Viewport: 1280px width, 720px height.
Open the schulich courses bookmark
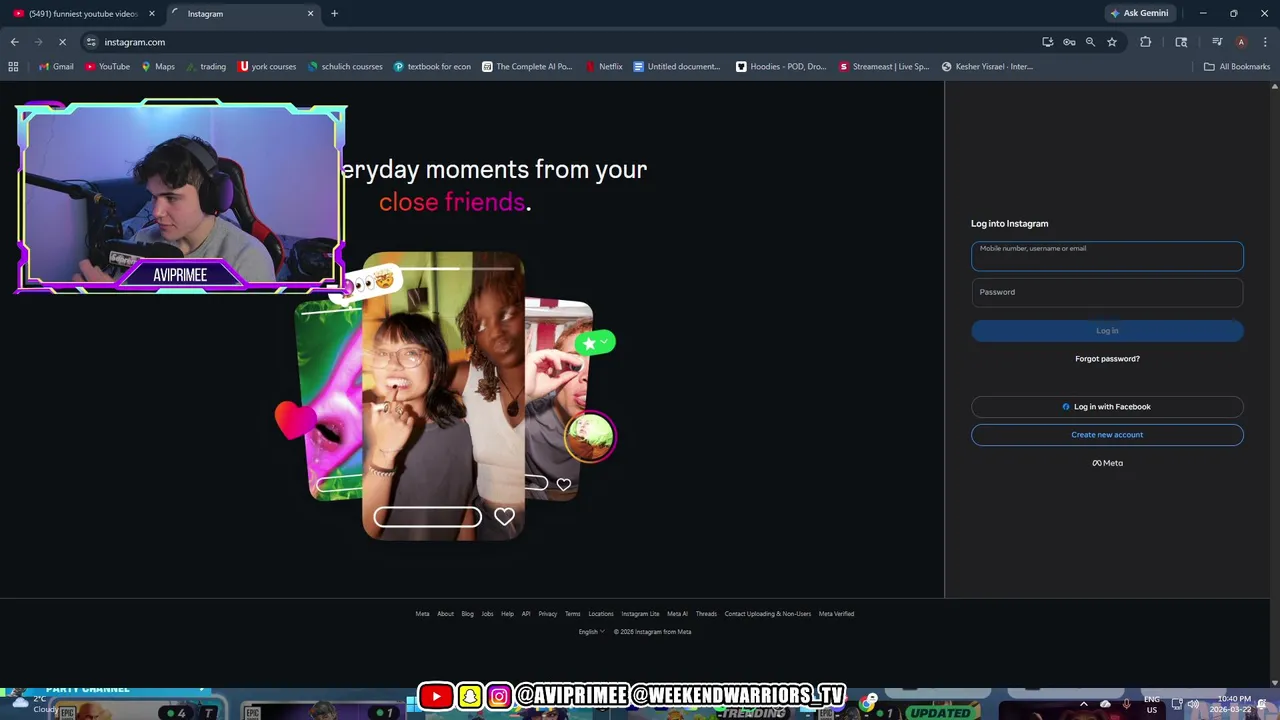(x=345, y=67)
